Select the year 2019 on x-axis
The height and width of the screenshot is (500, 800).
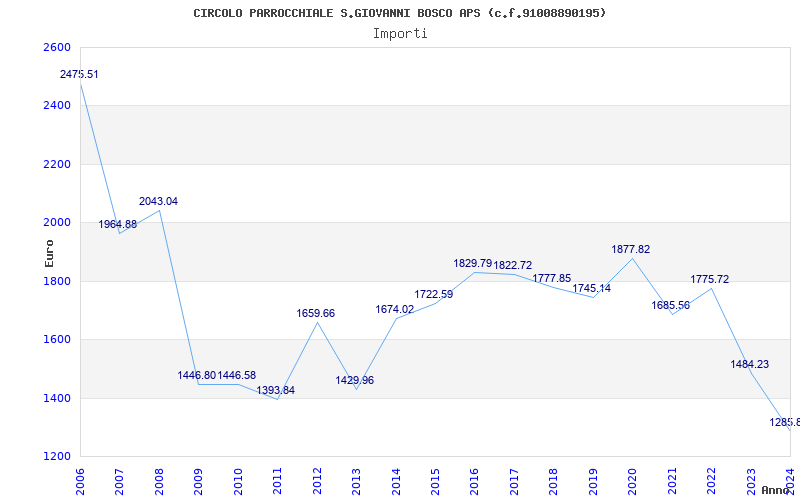coord(593,481)
